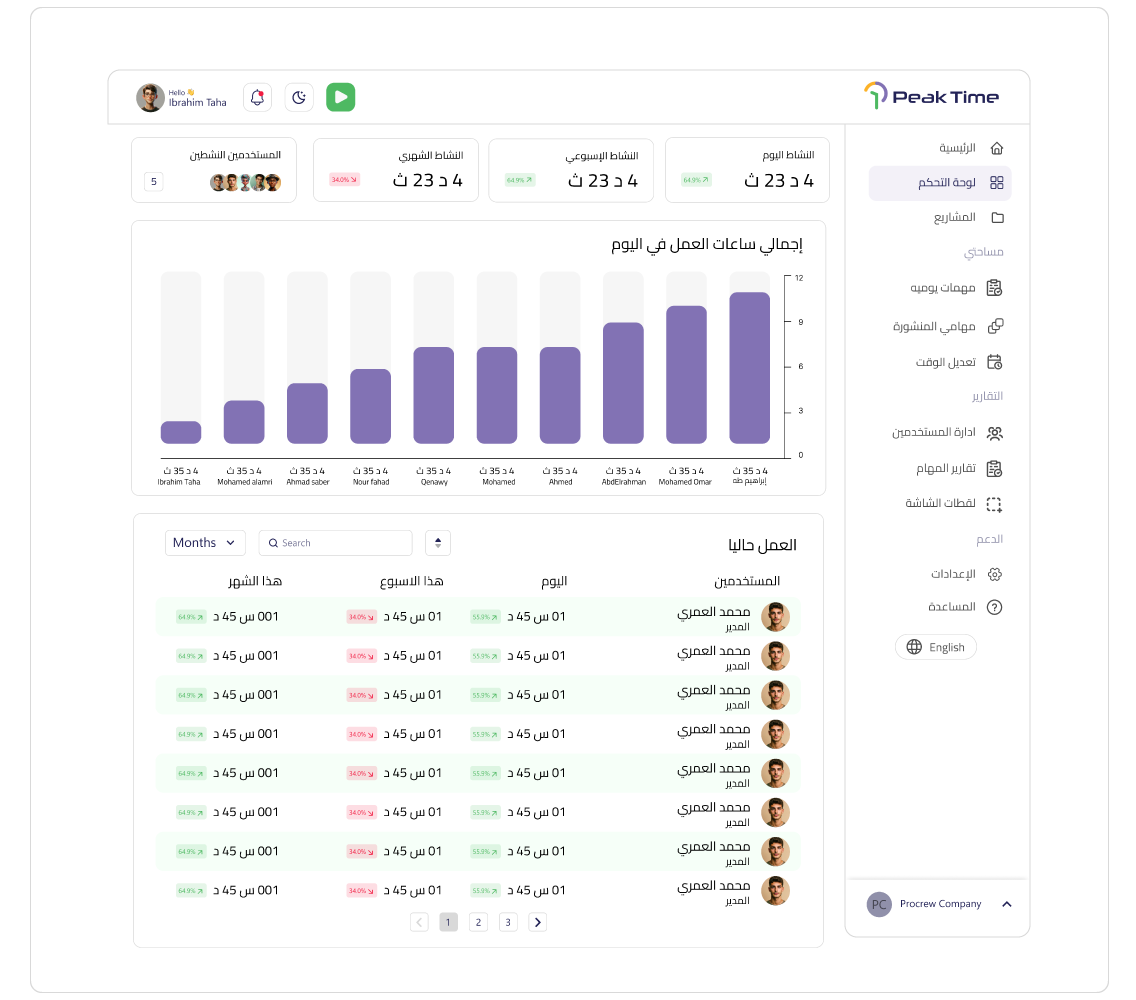The width and height of the screenshot is (1136, 1000).
Task: Select لوحة التحكم dashboard menu item
Action: pyautogui.click(x=940, y=183)
